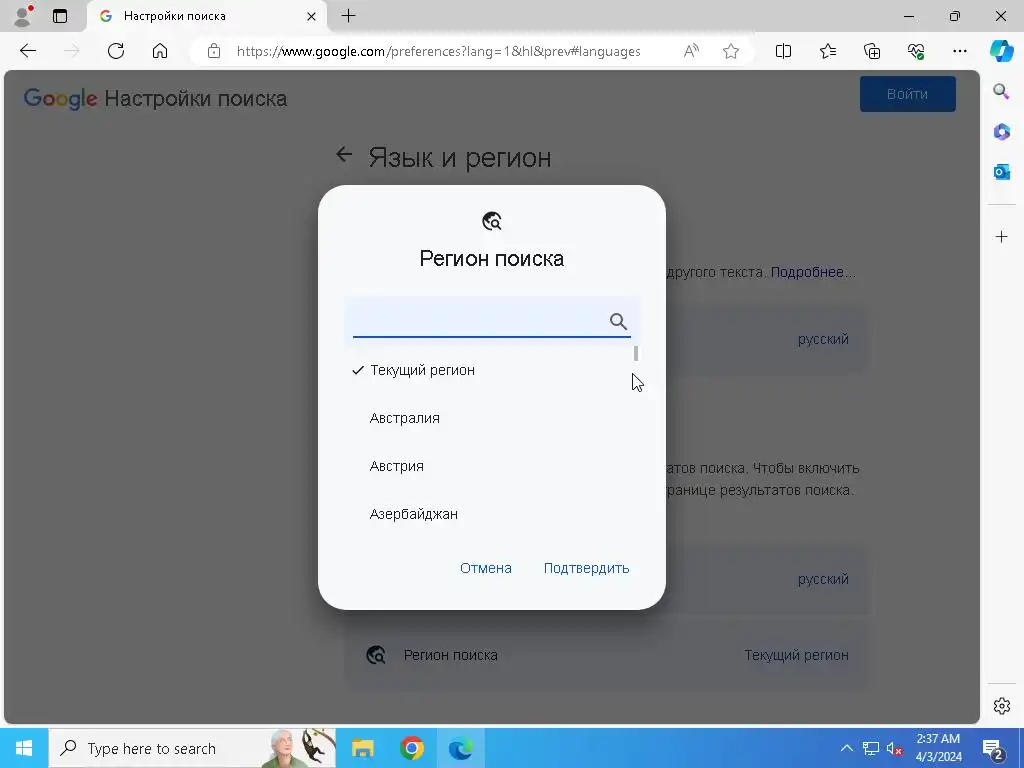This screenshot has width=1024, height=768.
Task: Open a new browser tab
Action: tap(349, 16)
